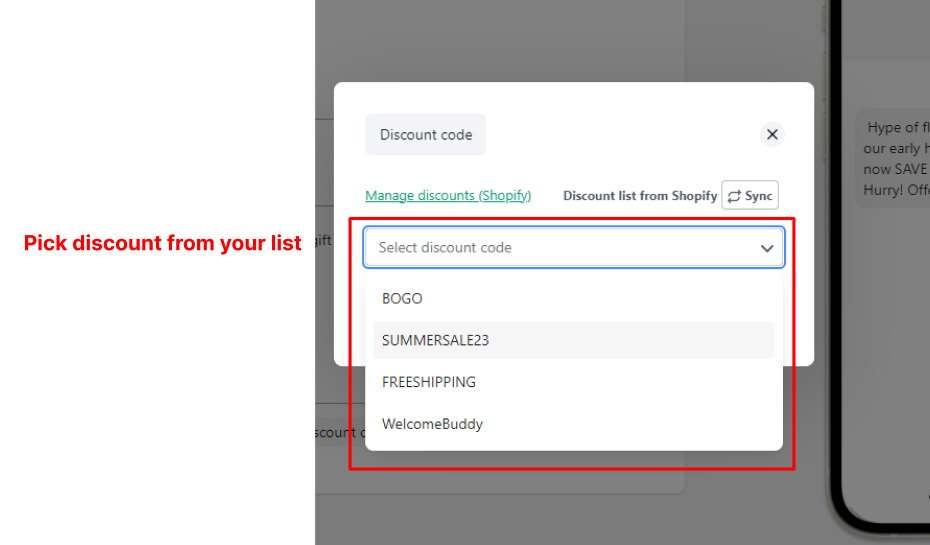Image resolution: width=930 pixels, height=545 pixels.
Task: Collapse dropdown using the chevron arrow
Action: 767,248
